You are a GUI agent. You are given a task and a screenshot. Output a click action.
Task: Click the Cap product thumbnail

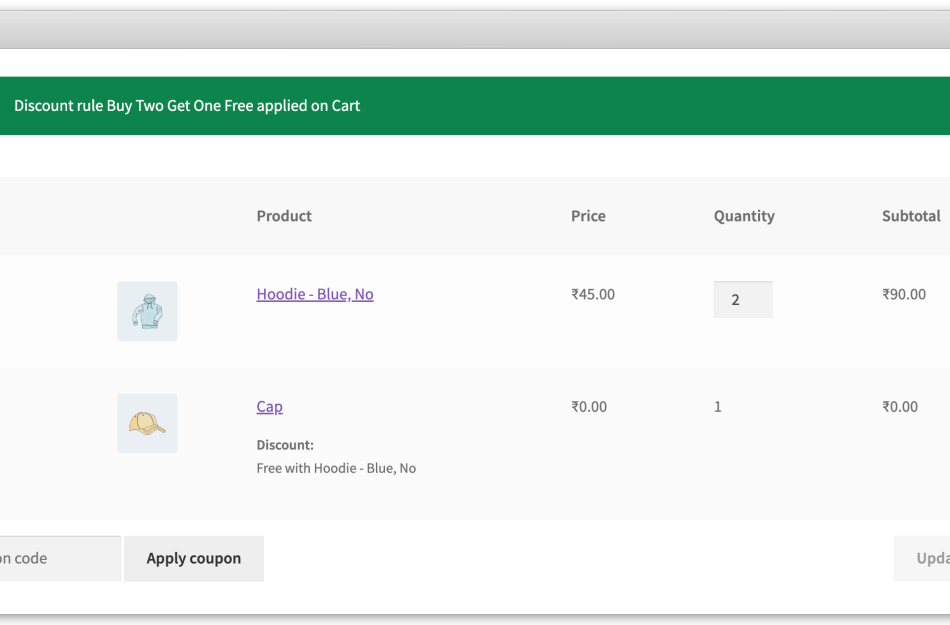pos(147,423)
